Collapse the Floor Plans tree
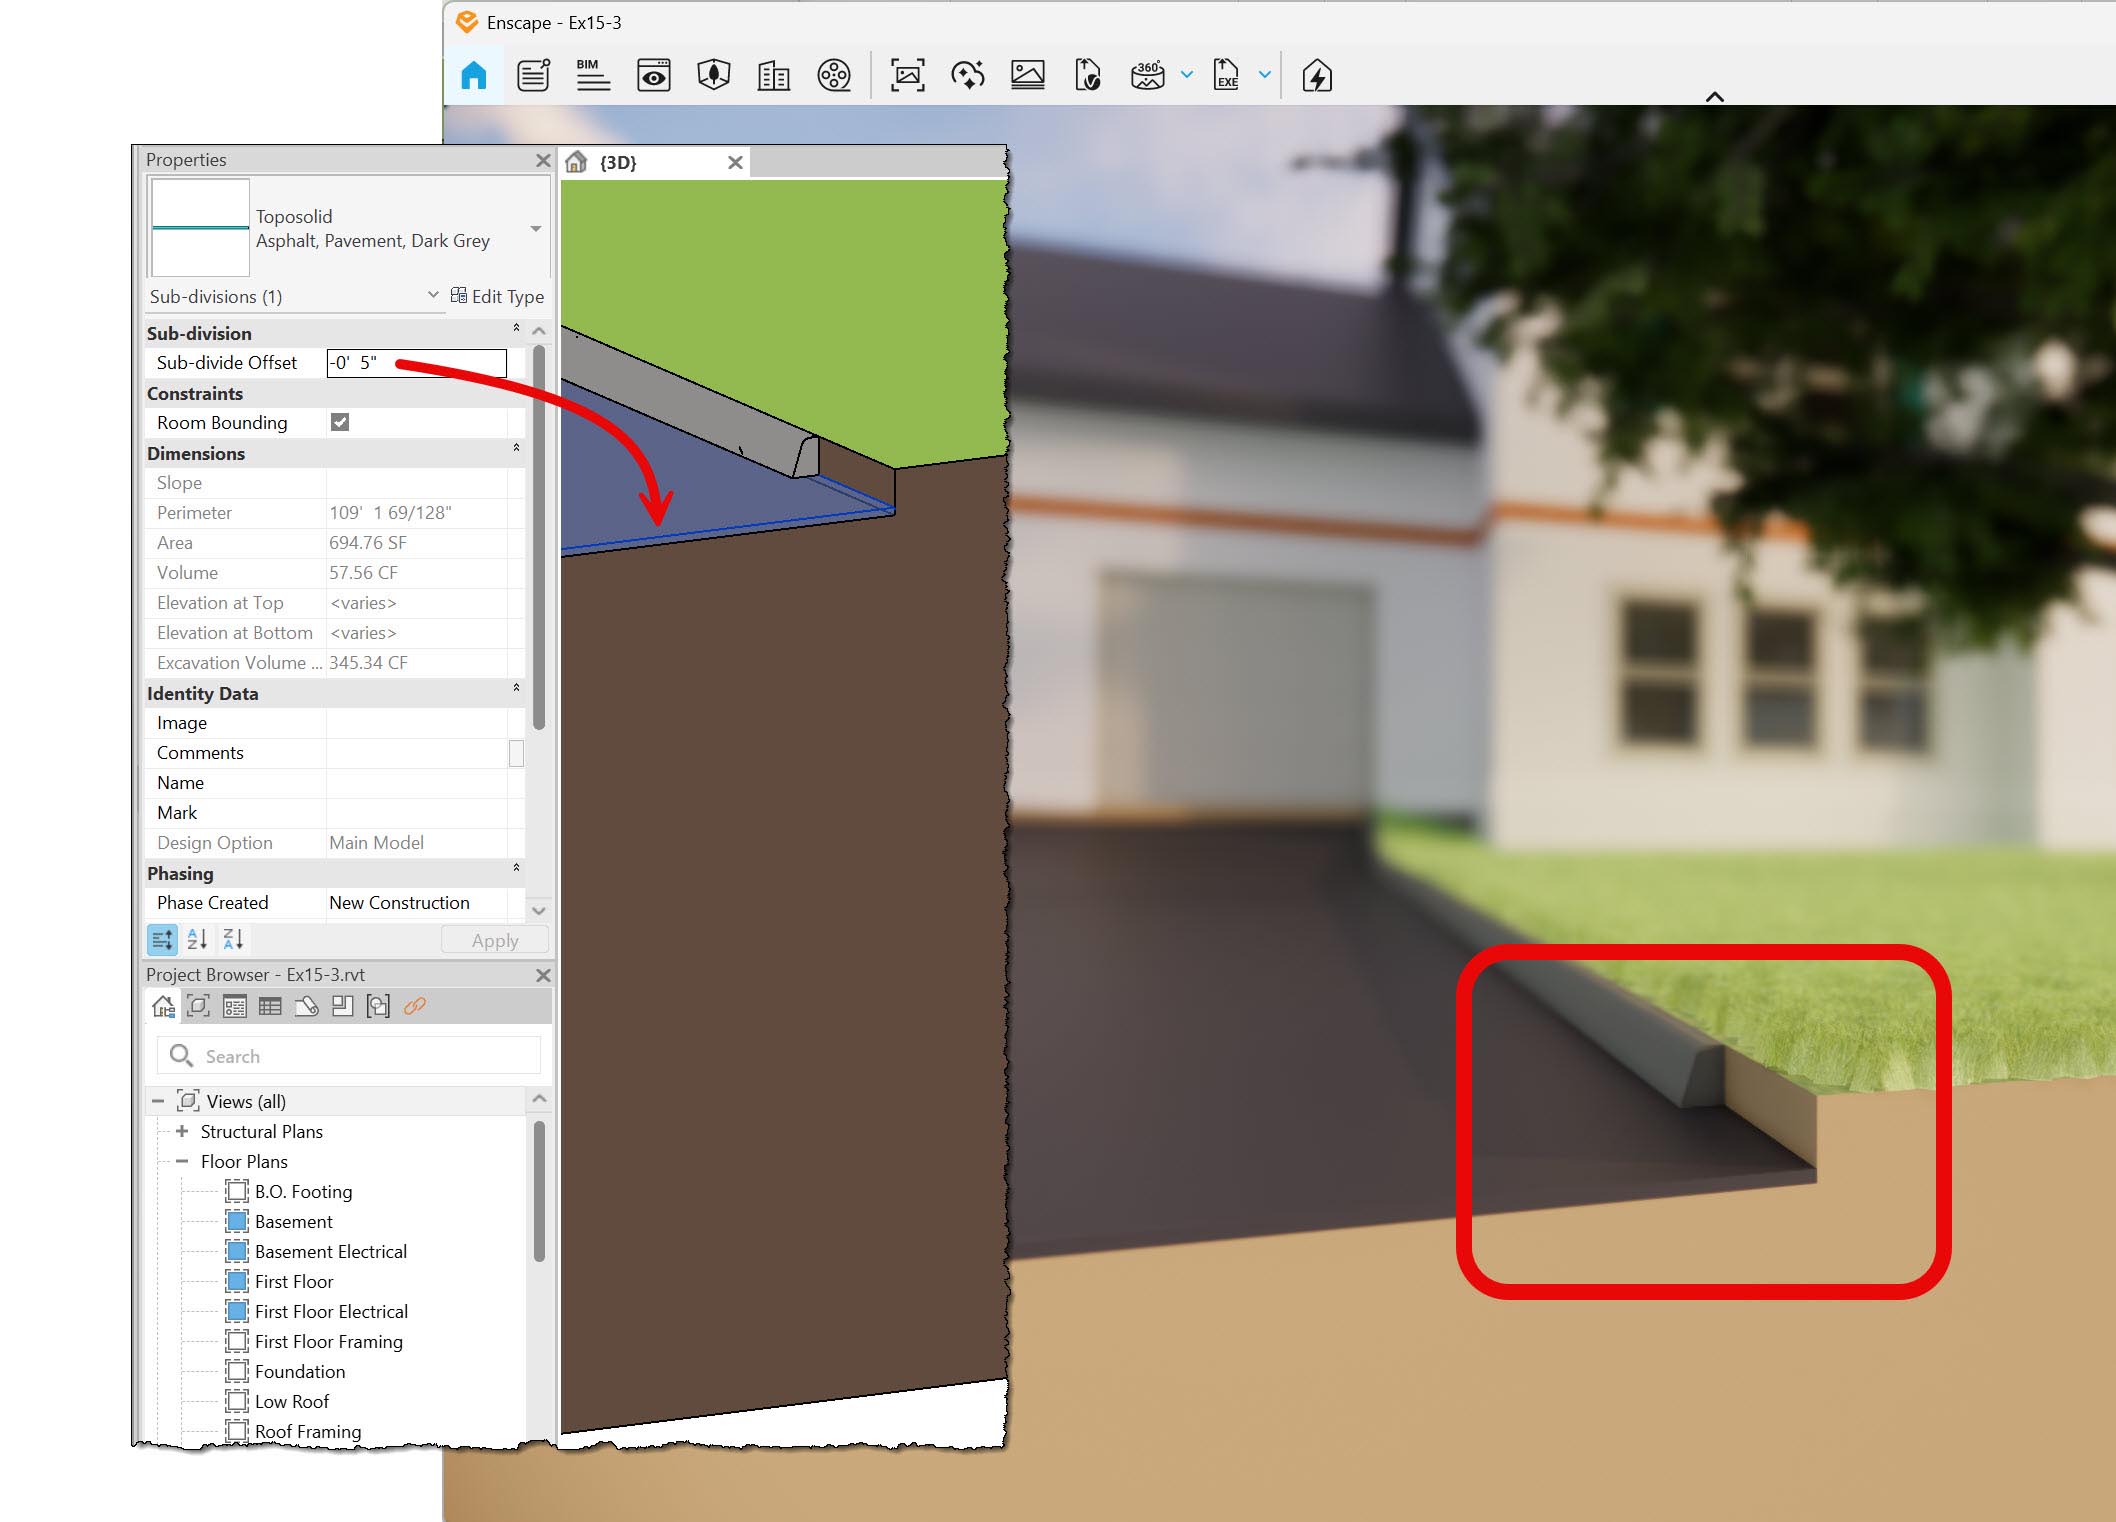The width and height of the screenshot is (2116, 1522). (181, 1161)
